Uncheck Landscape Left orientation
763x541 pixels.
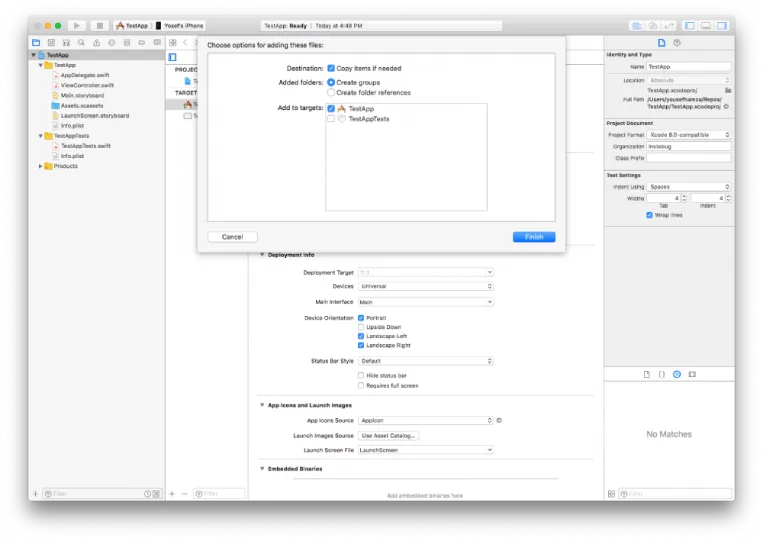coord(361,336)
